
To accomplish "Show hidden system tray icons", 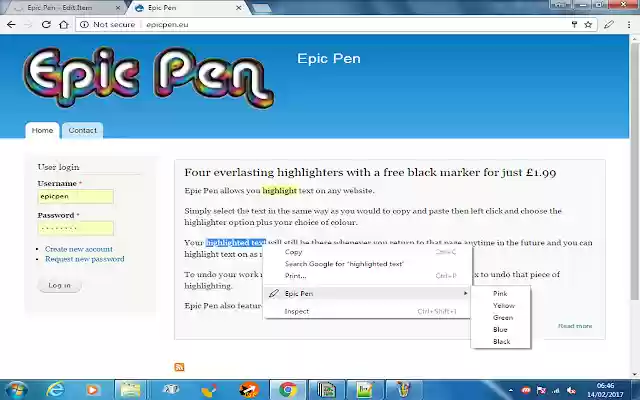I will 511,391.
